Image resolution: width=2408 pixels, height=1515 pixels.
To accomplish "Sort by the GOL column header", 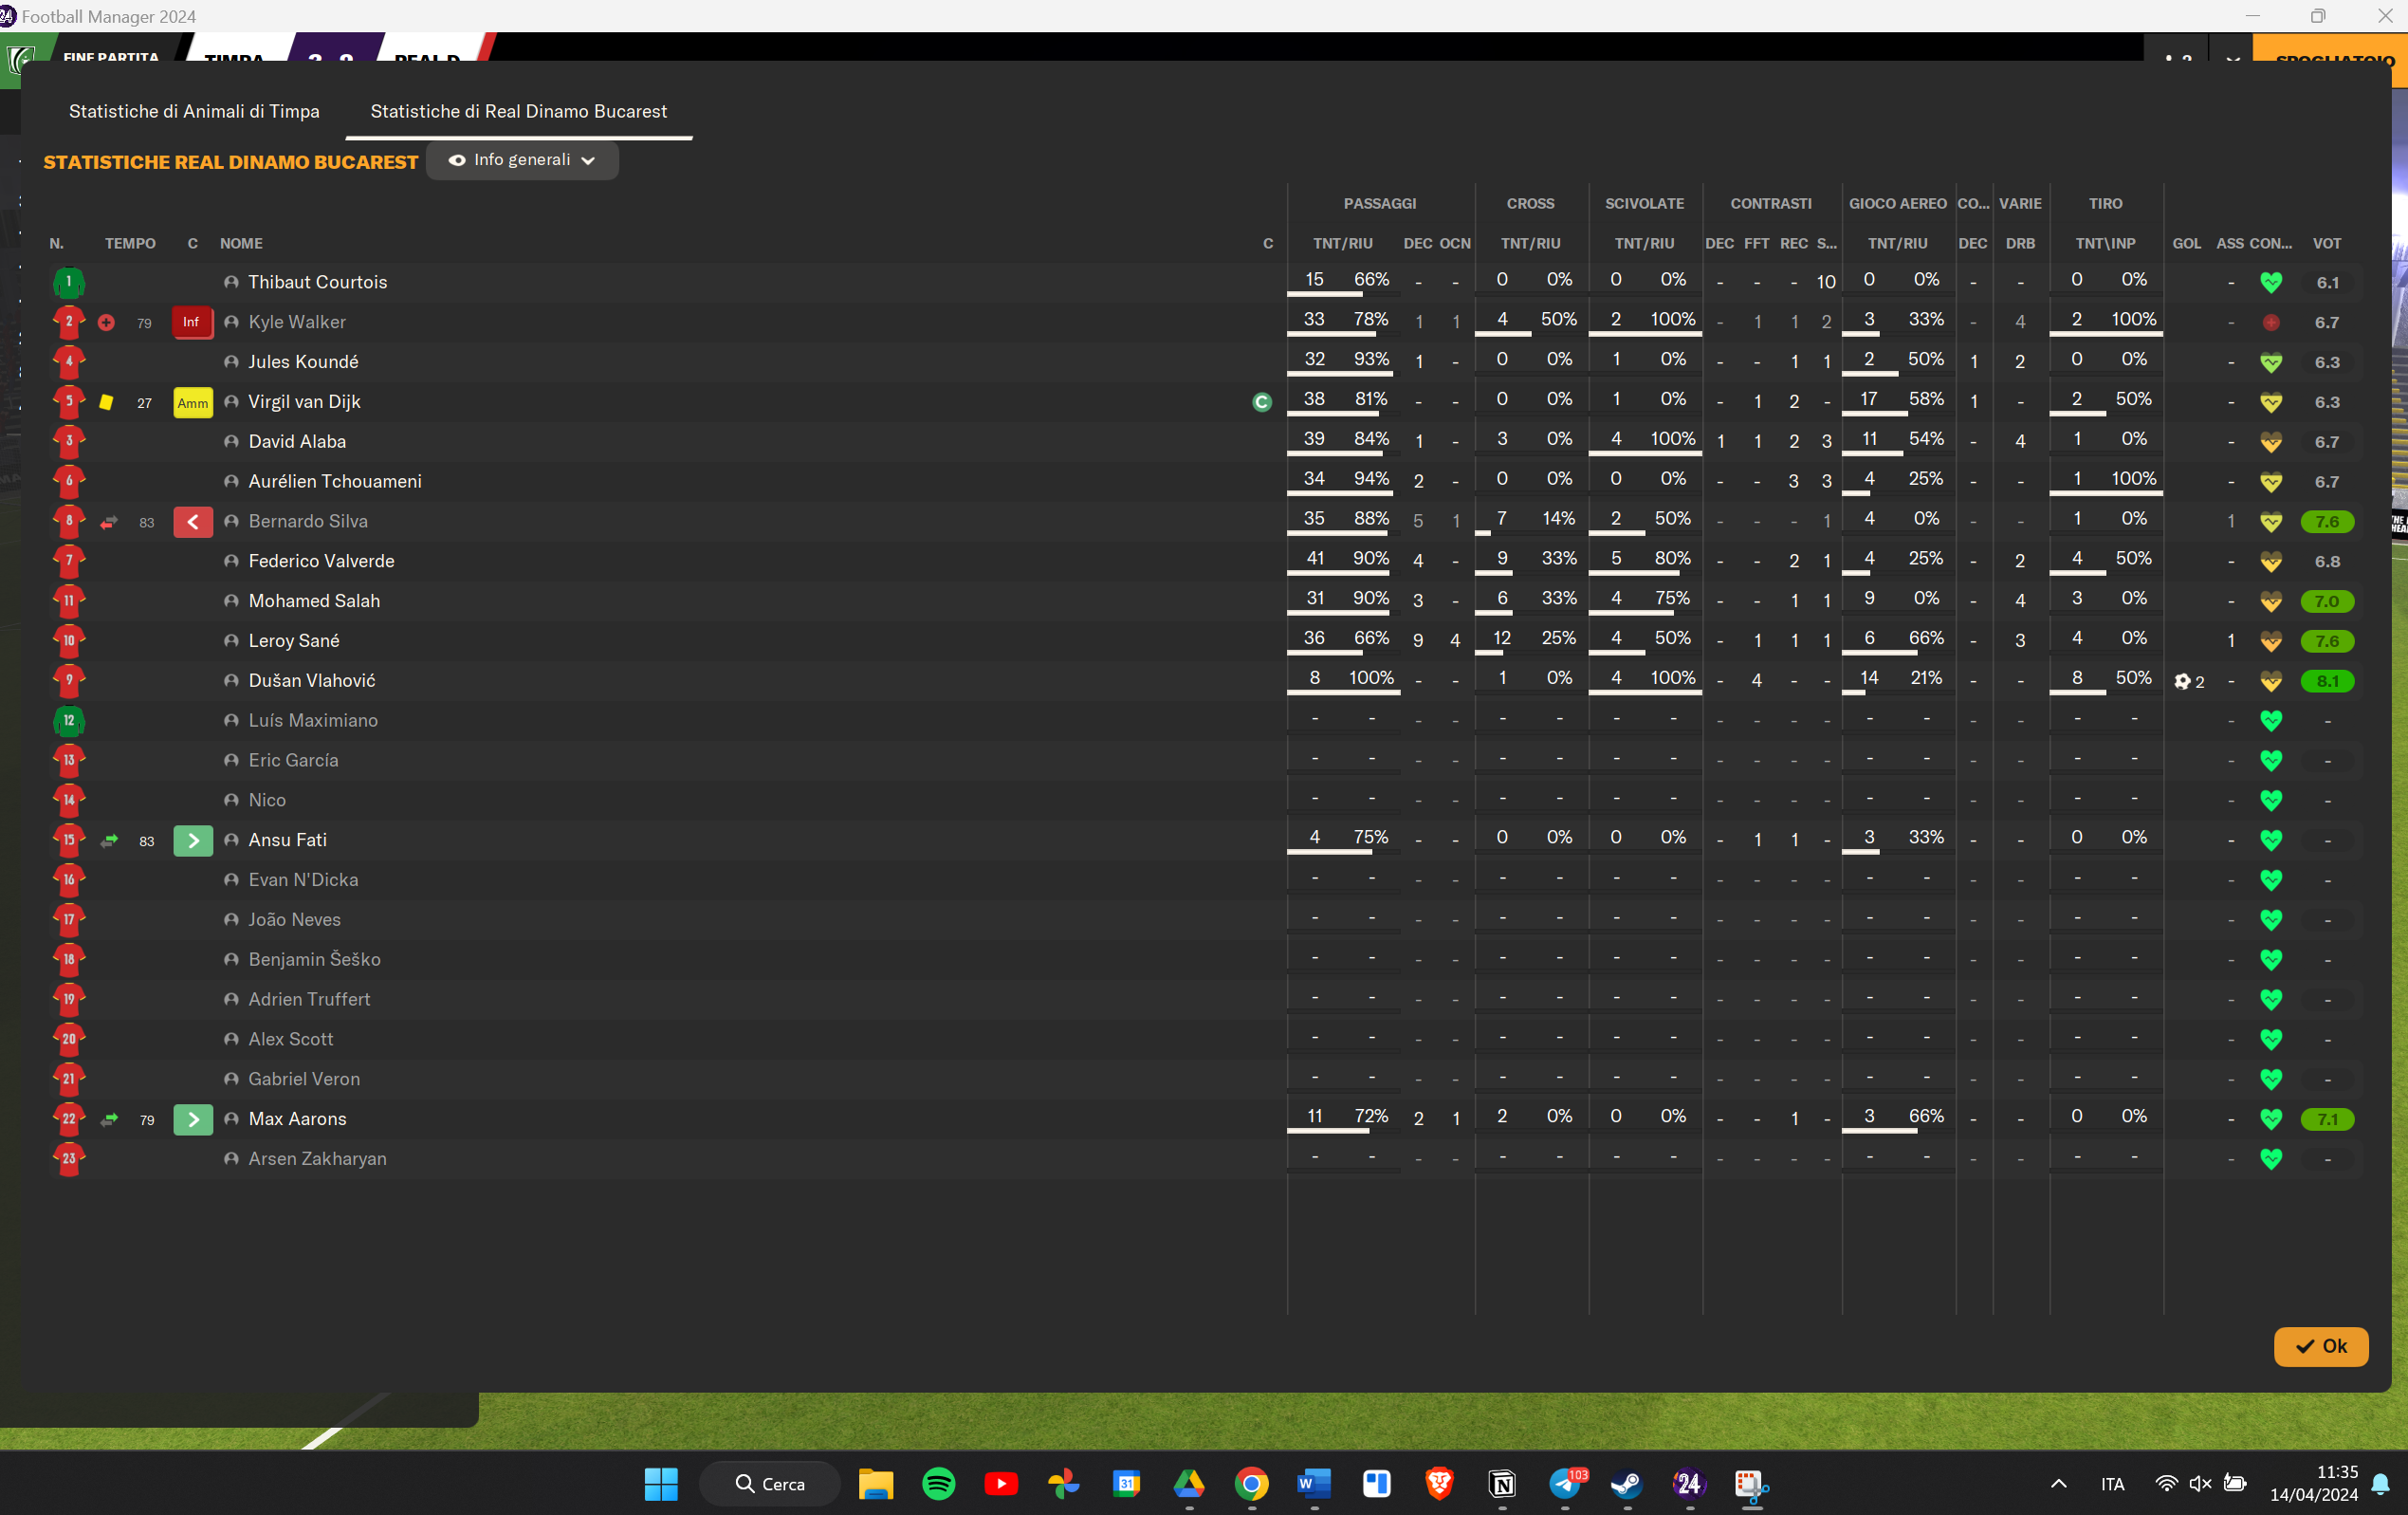I will [x=2186, y=243].
